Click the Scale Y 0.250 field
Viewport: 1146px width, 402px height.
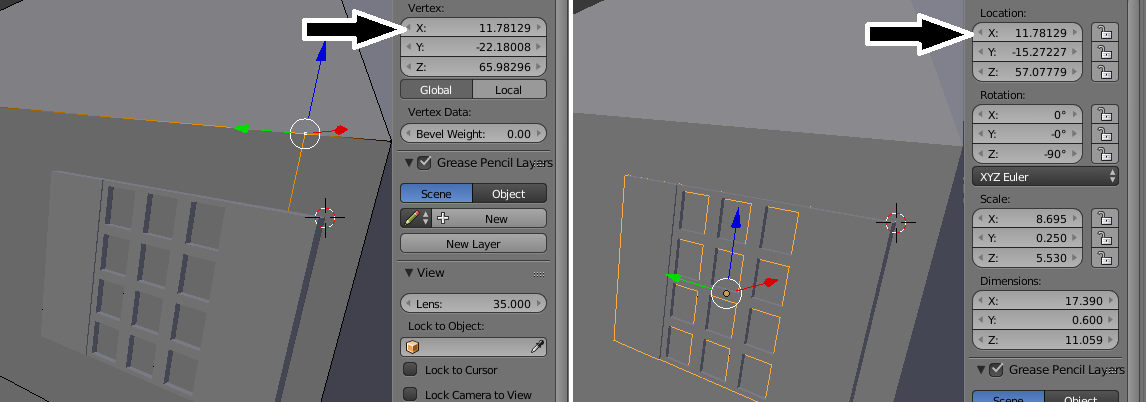point(1028,238)
